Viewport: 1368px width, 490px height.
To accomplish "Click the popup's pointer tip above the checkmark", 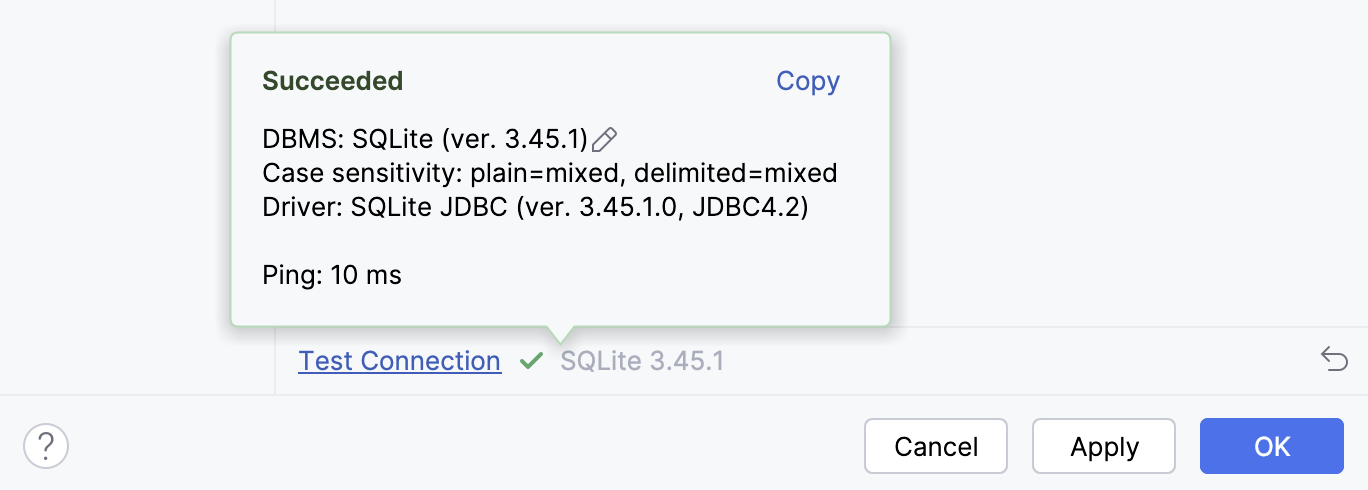I will click(x=561, y=334).
